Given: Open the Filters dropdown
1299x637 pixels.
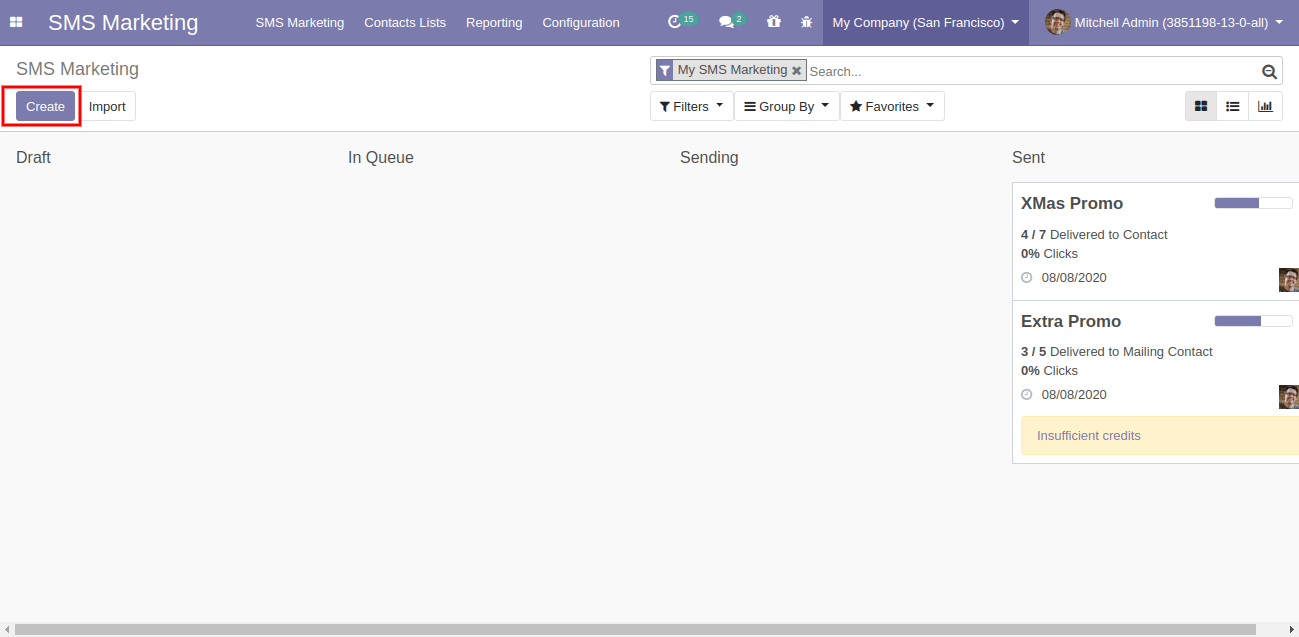Looking at the screenshot, I should (x=691, y=106).
